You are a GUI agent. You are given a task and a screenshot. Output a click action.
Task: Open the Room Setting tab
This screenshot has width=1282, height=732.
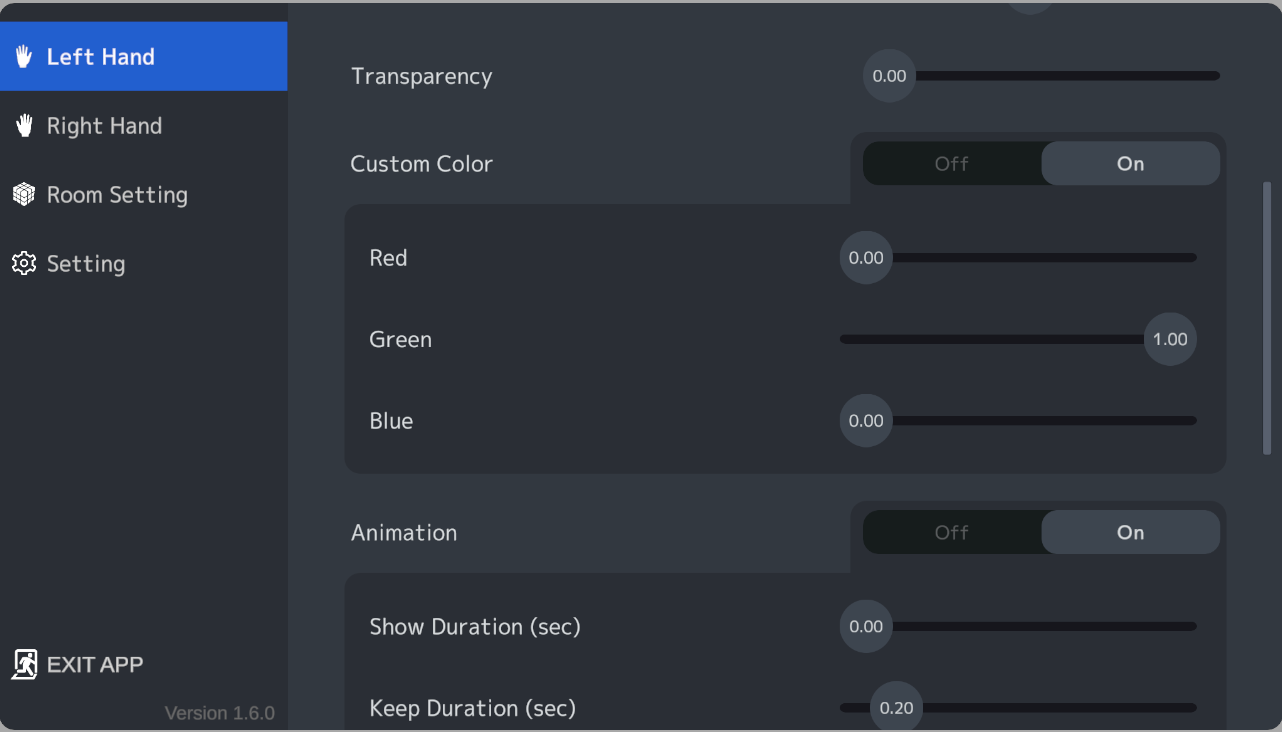point(143,195)
